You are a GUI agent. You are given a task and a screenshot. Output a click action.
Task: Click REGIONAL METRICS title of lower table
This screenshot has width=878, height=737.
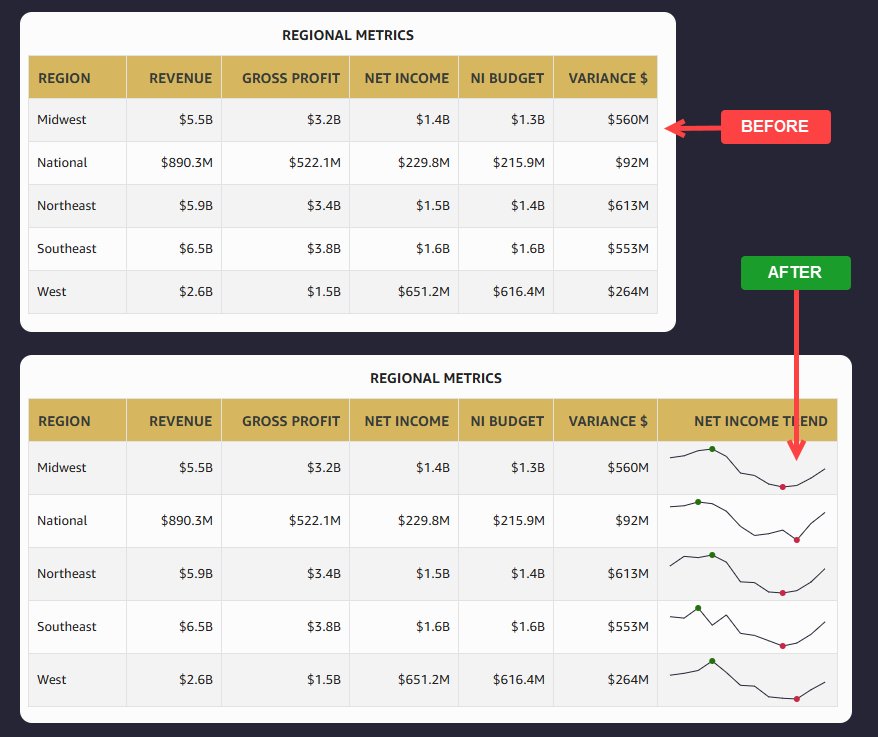pyautogui.click(x=436, y=379)
